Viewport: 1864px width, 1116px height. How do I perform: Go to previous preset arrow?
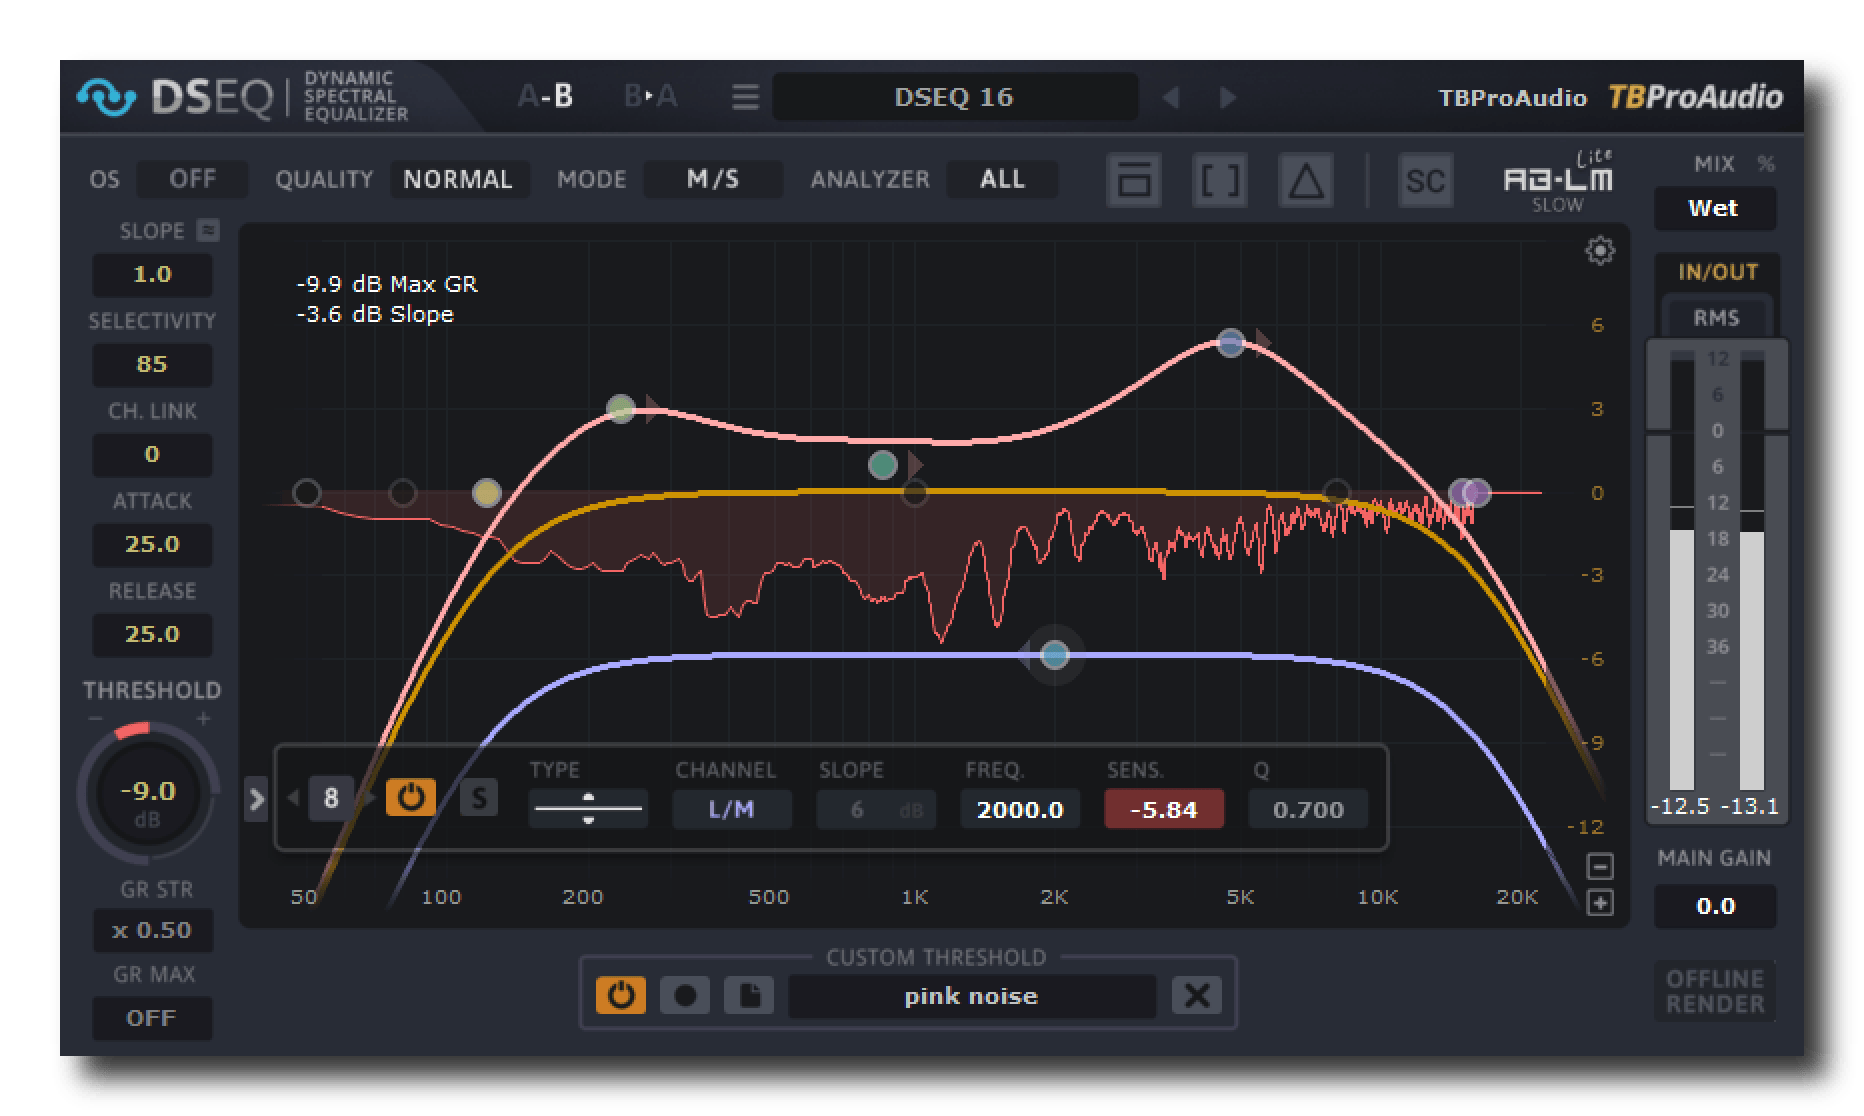click(x=1171, y=97)
